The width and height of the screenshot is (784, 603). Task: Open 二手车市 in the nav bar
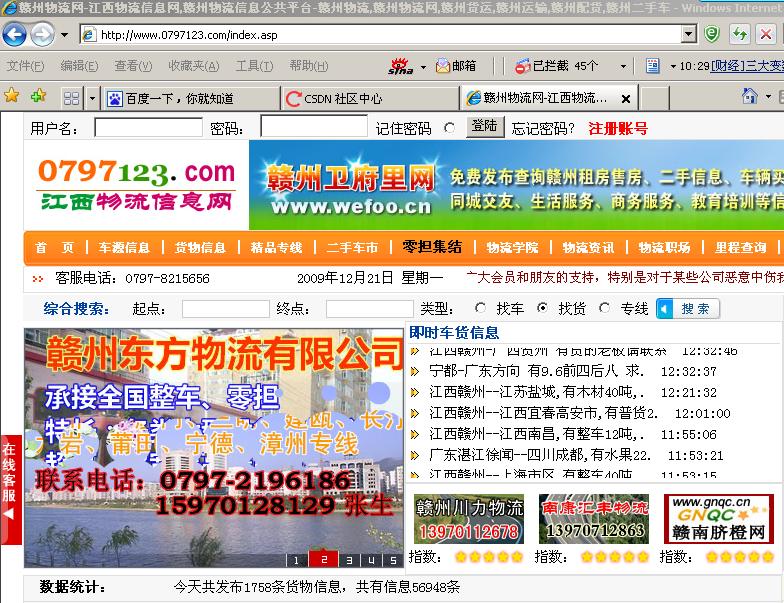click(352, 248)
